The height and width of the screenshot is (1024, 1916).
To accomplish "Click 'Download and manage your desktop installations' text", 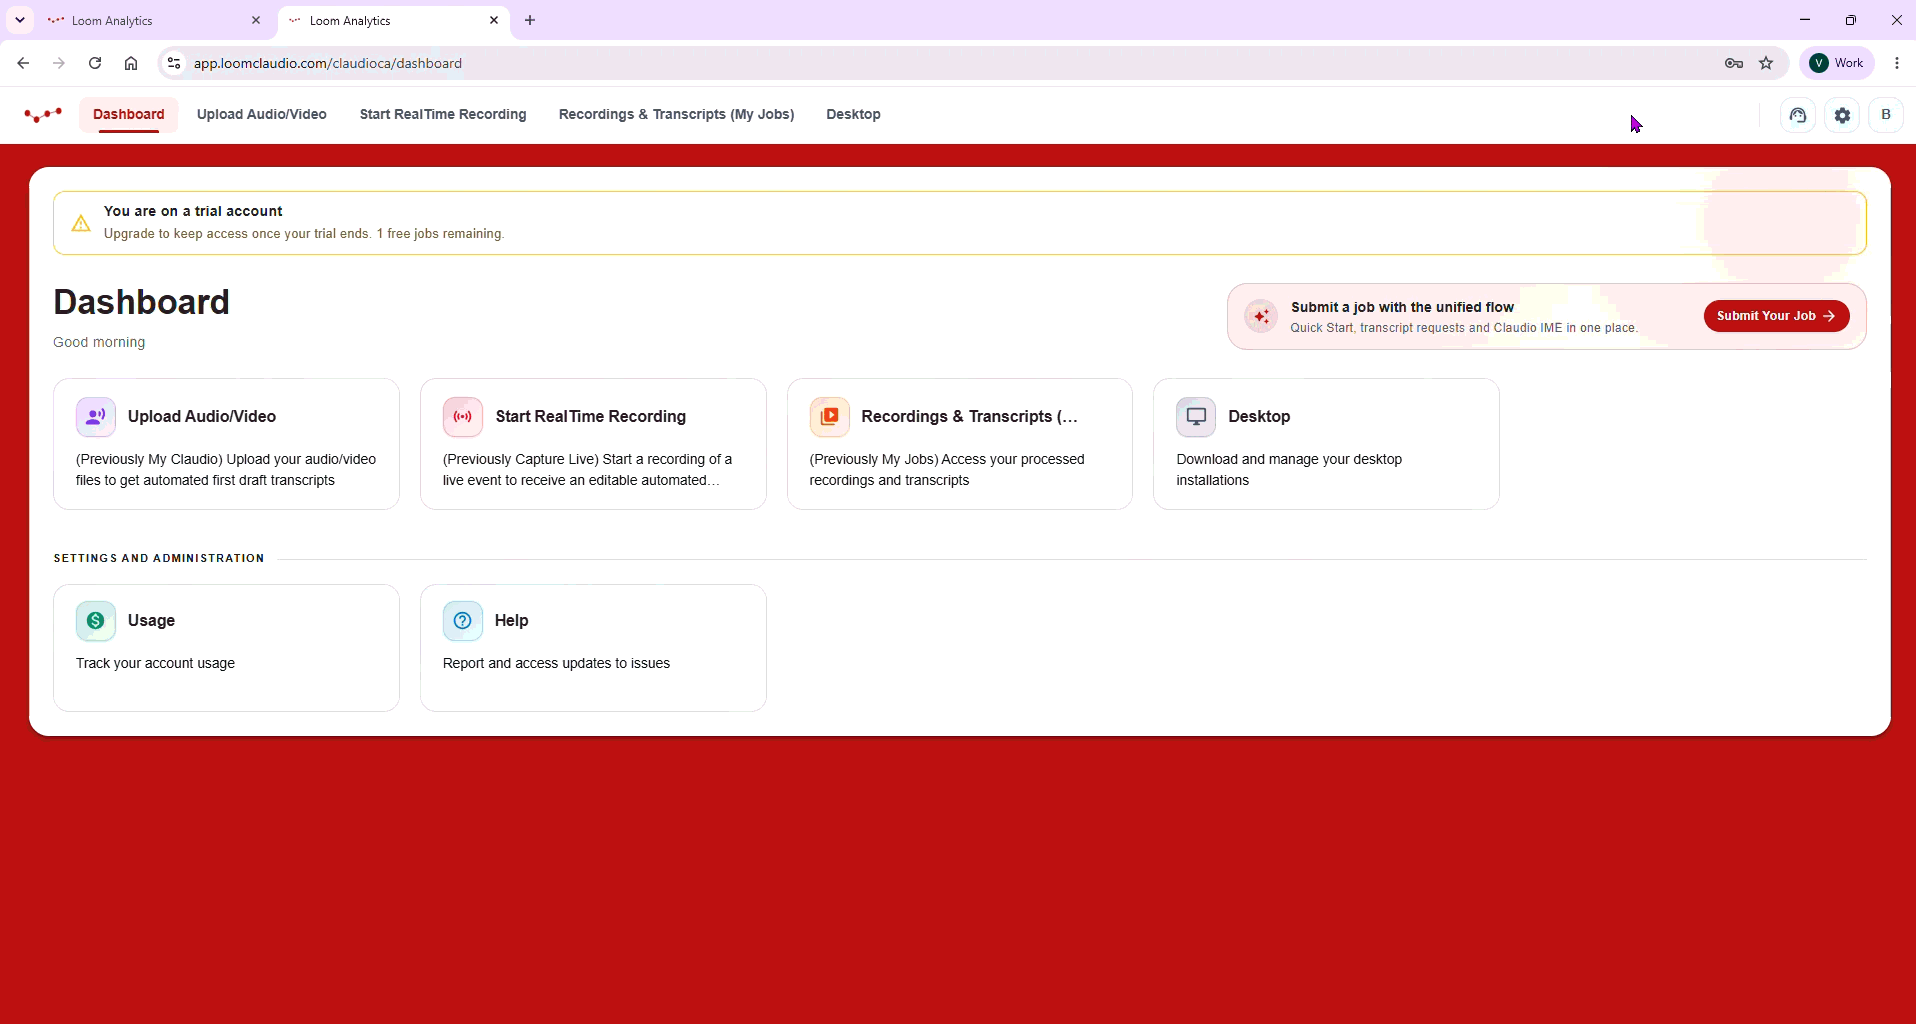I will 1290,470.
